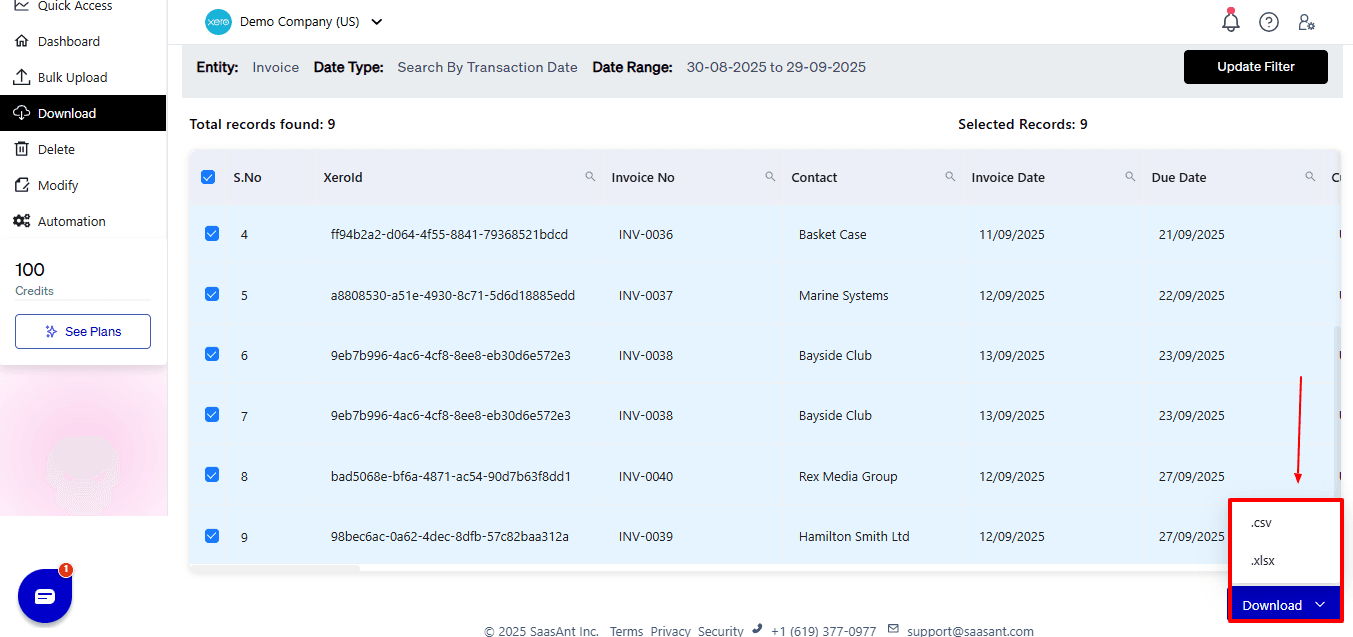Screen dimensions: 1353x637
Task: Uncheck the row 4 Basket Case checkbox
Action: [x=212, y=234]
